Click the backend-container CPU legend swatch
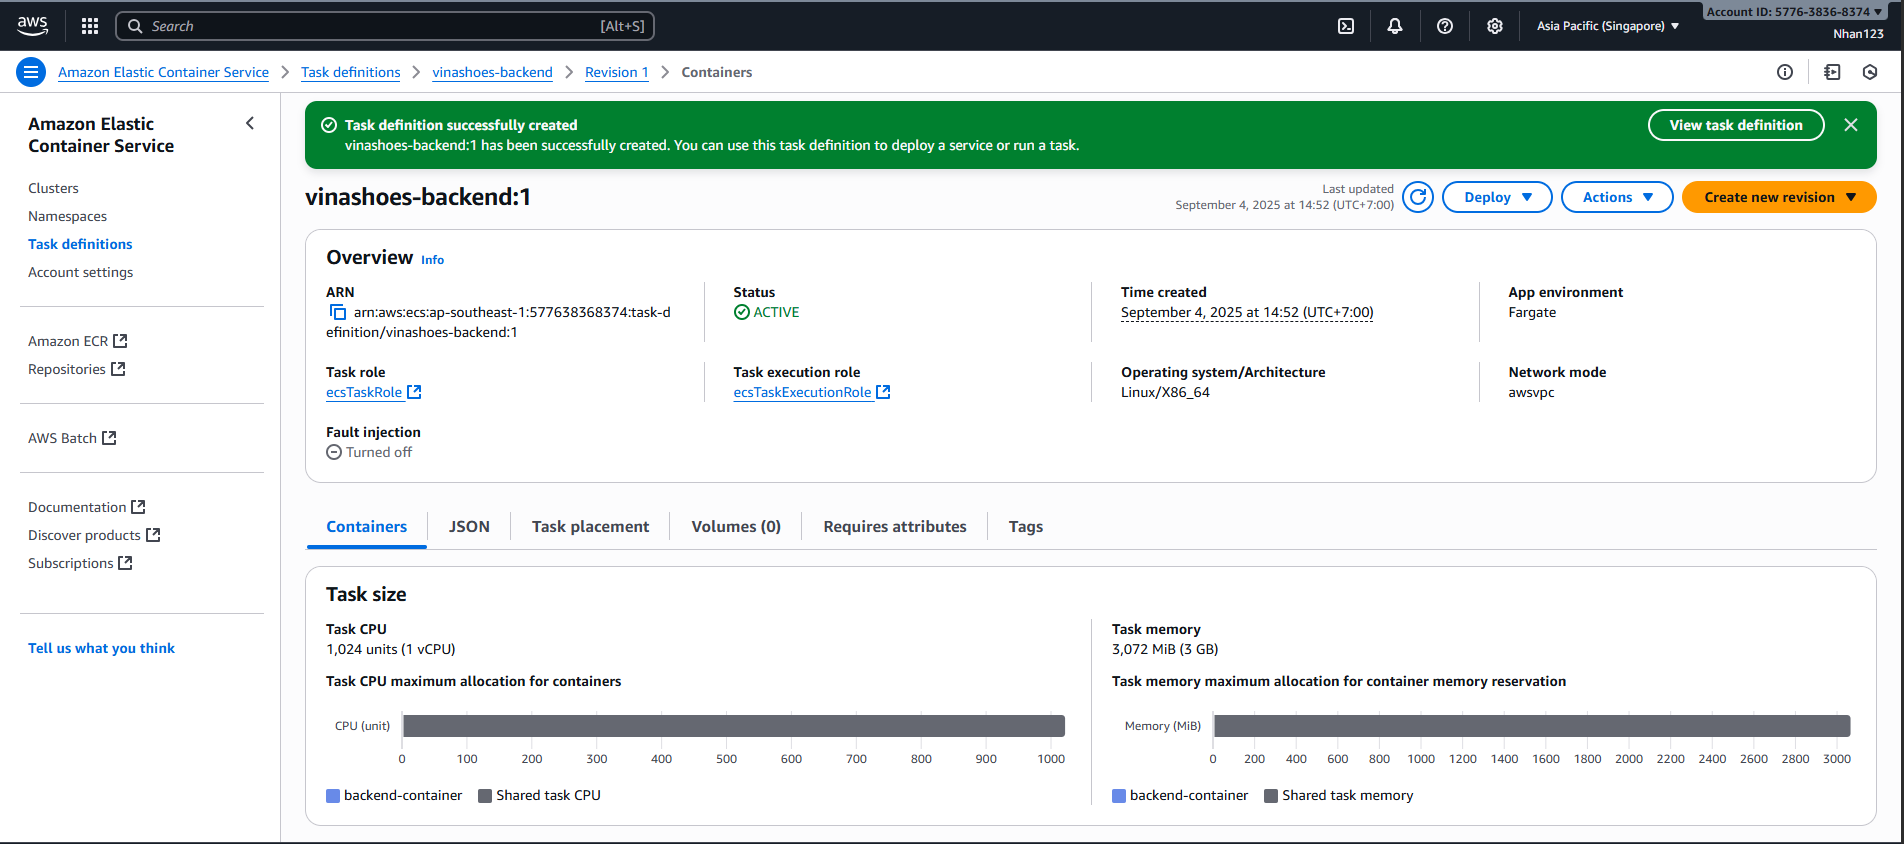 click(x=333, y=796)
